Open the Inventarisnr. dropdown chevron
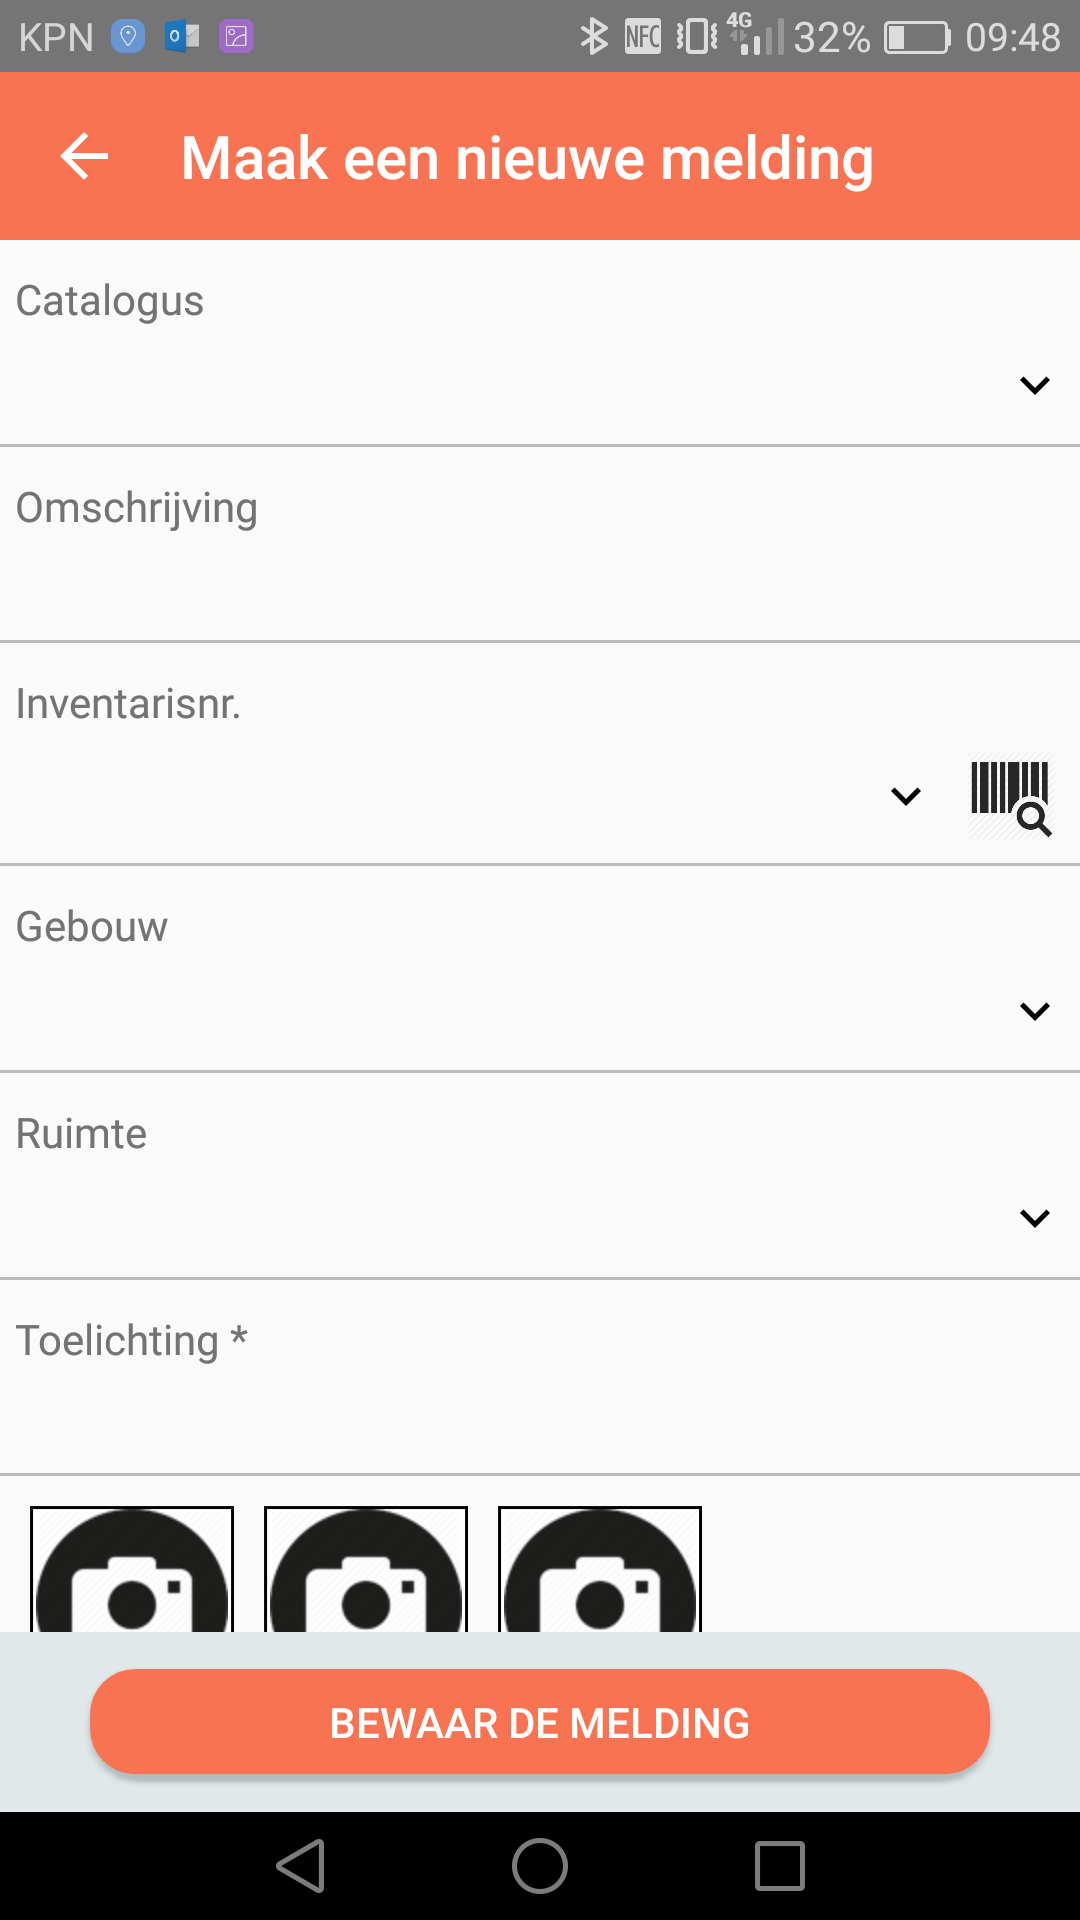Image resolution: width=1080 pixels, height=1920 pixels. pos(906,796)
